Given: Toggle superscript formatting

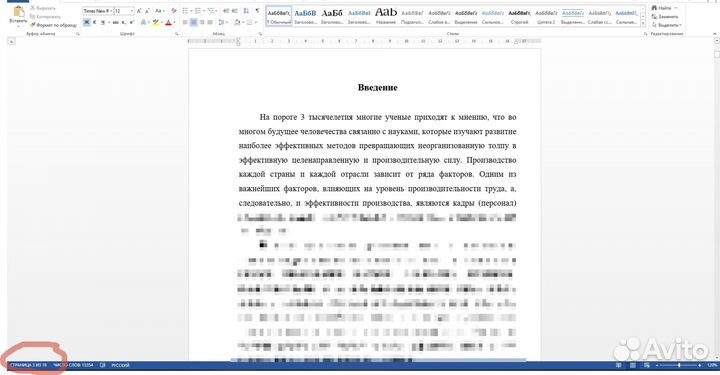Looking at the screenshot, I should [x=132, y=22].
